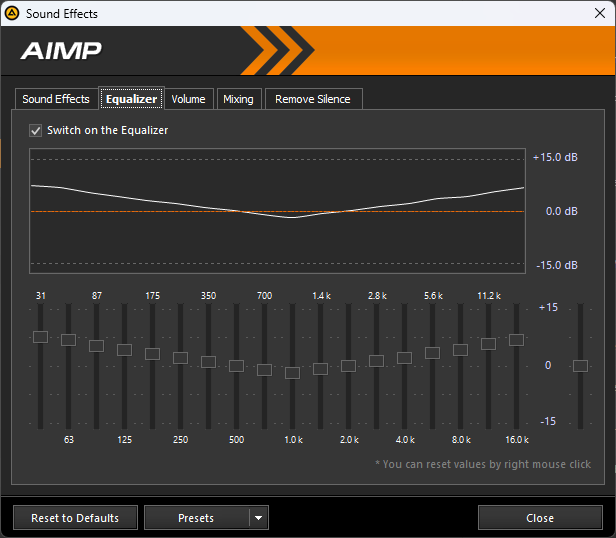Click the Presets button
Image resolution: width=616 pixels, height=538 pixels.
196,518
